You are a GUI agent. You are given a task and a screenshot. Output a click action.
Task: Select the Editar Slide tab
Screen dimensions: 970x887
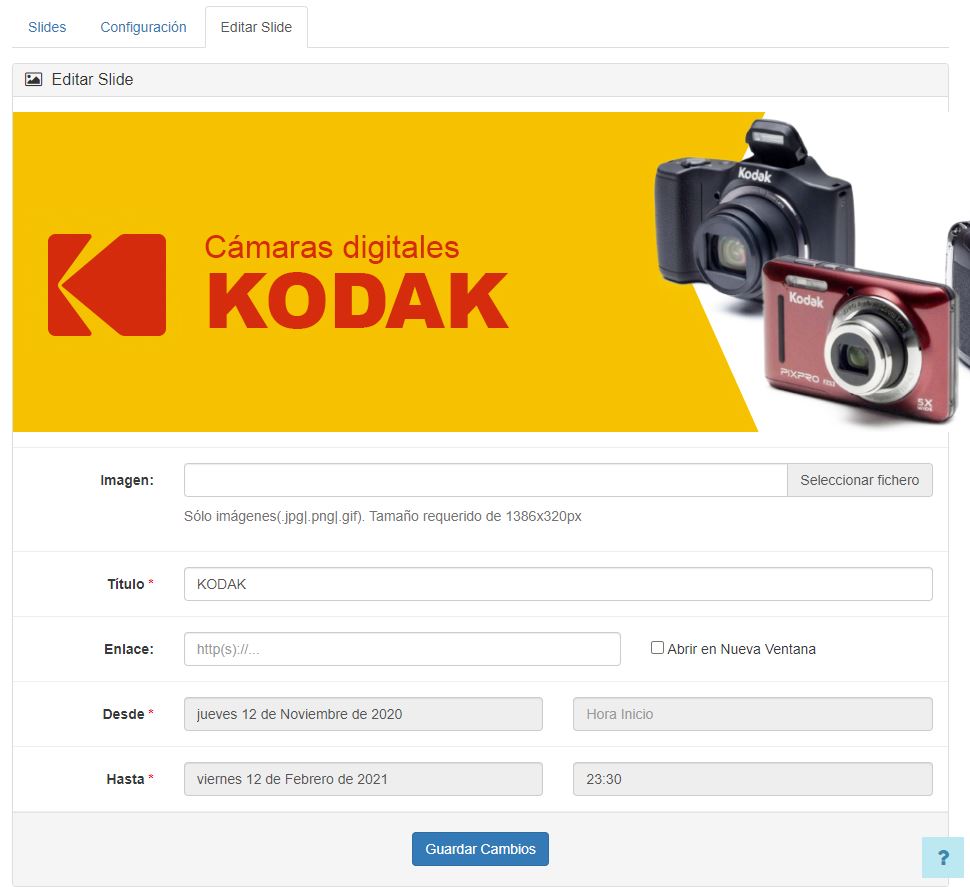[x=256, y=27]
